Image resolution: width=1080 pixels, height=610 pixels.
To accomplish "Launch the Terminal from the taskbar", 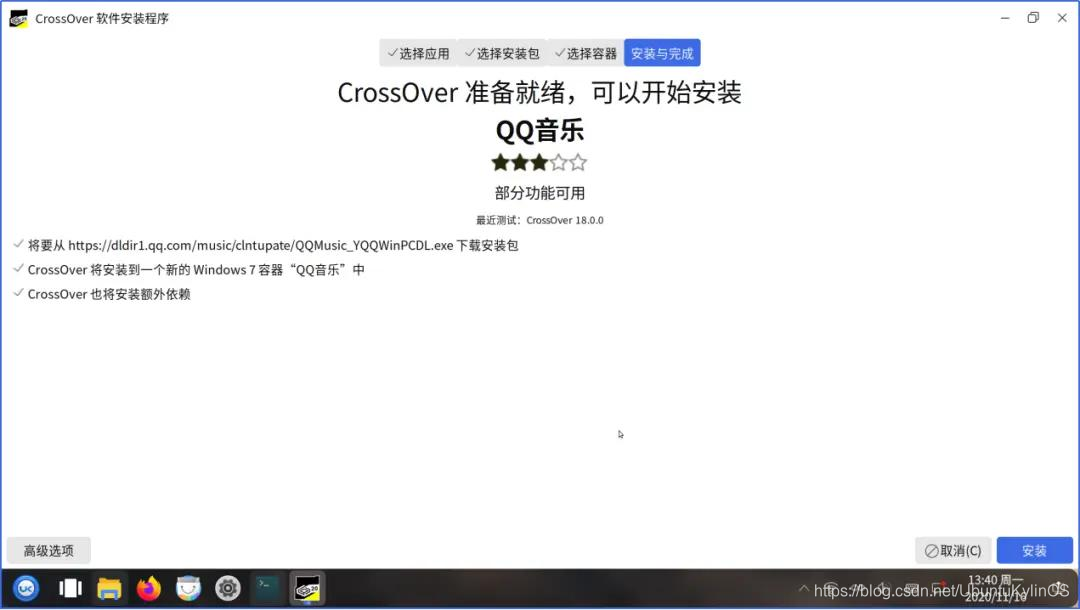I will [x=267, y=588].
